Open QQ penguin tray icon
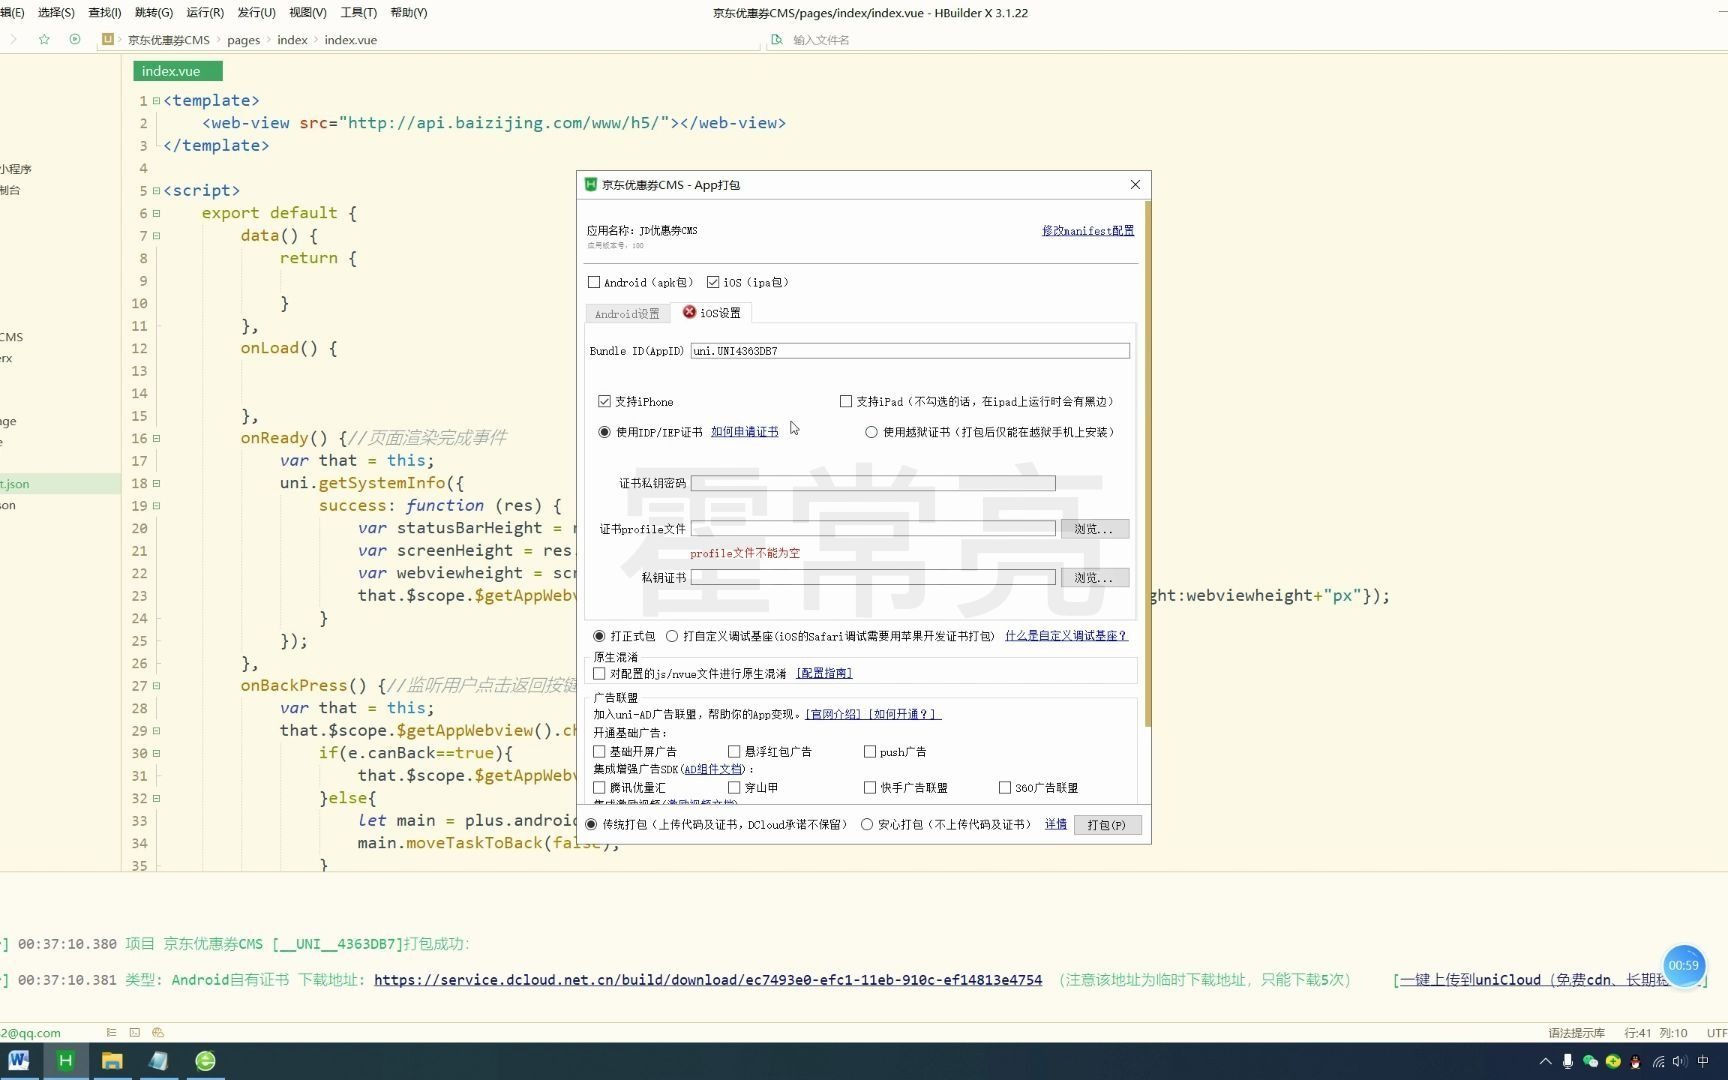Viewport: 1728px width, 1080px height. coord(1635,1062)
